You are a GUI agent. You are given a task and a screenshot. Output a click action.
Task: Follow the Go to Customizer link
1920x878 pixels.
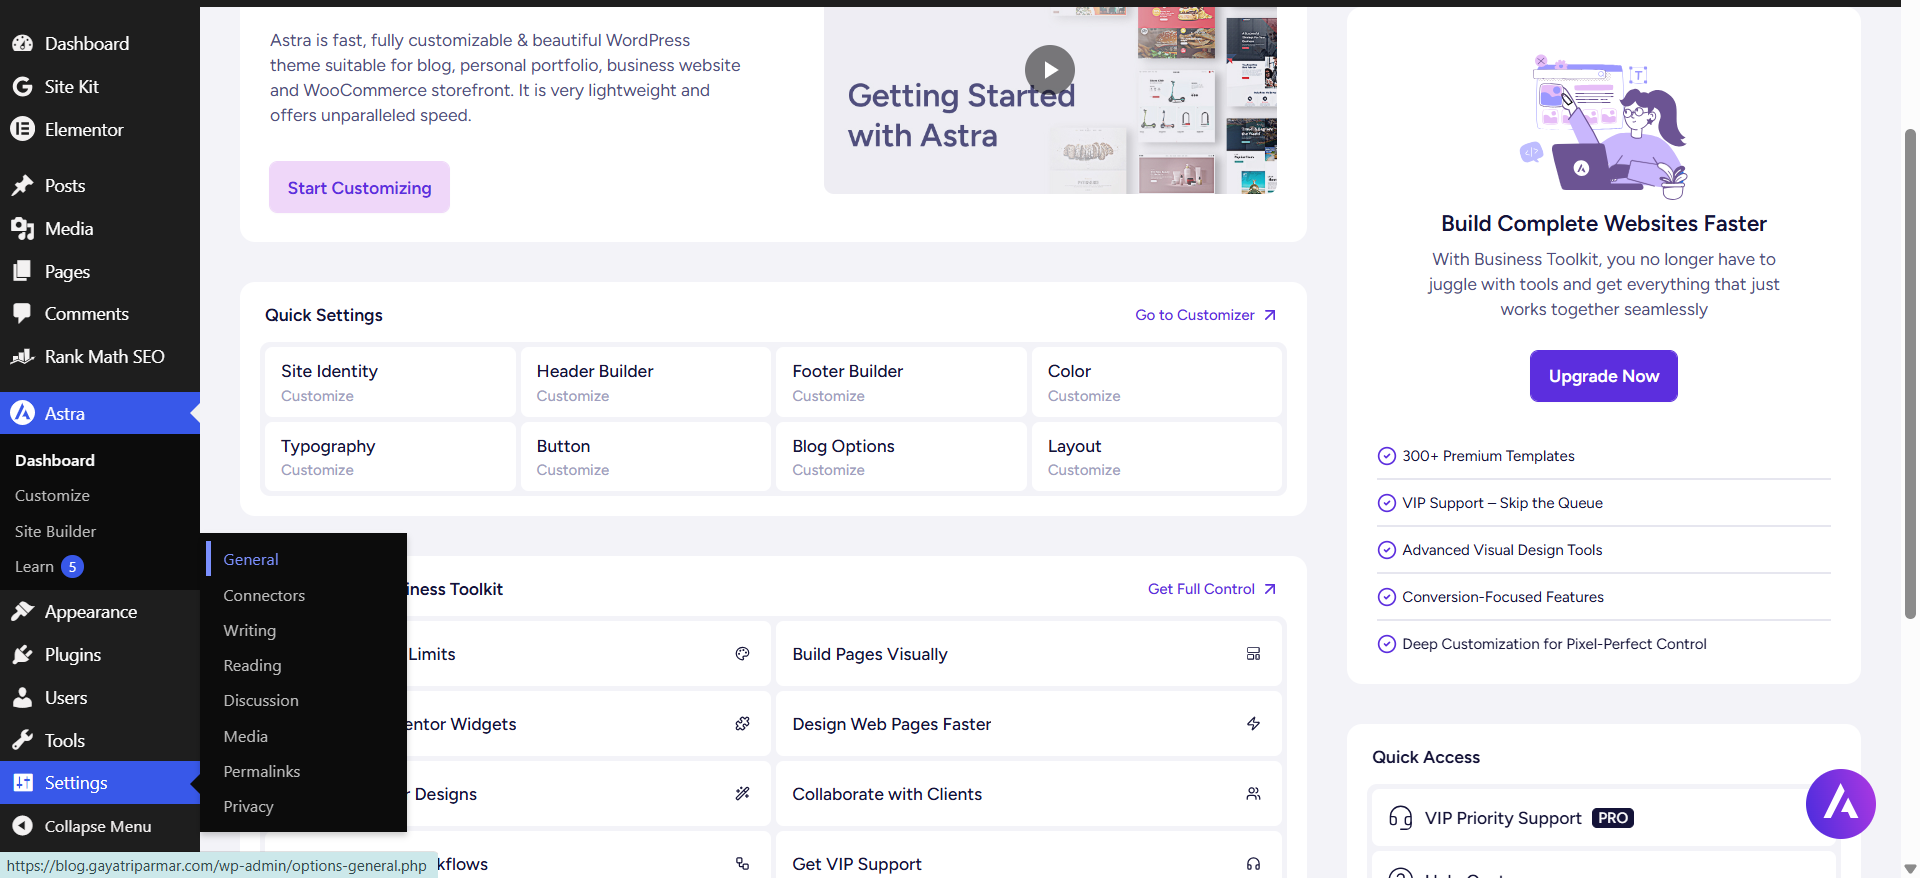click(x=1205, y=315)
